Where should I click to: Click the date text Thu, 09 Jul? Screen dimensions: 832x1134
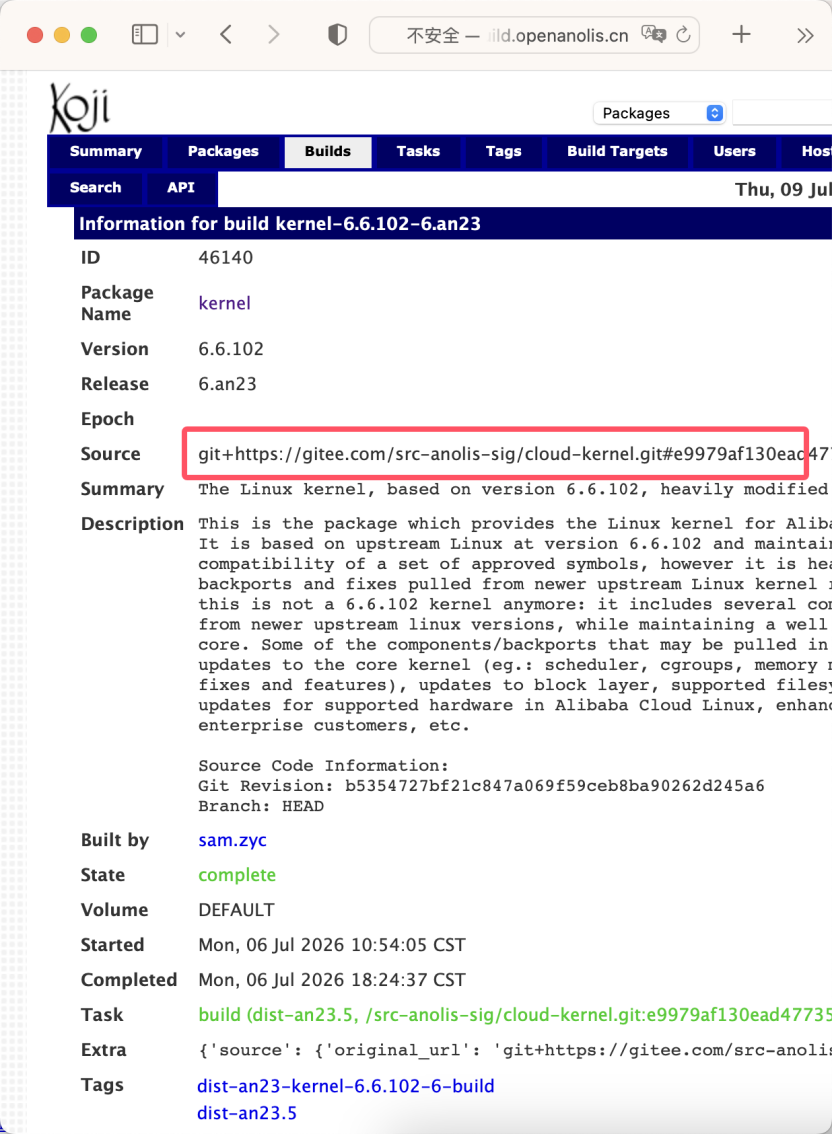point(784,189)
